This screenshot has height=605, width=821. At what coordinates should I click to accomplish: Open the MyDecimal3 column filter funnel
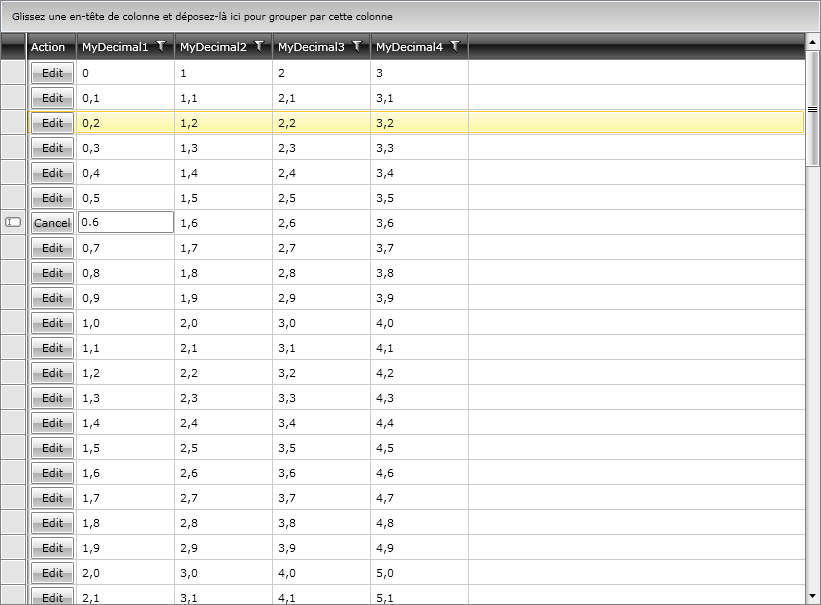click(x=357, y=47)
